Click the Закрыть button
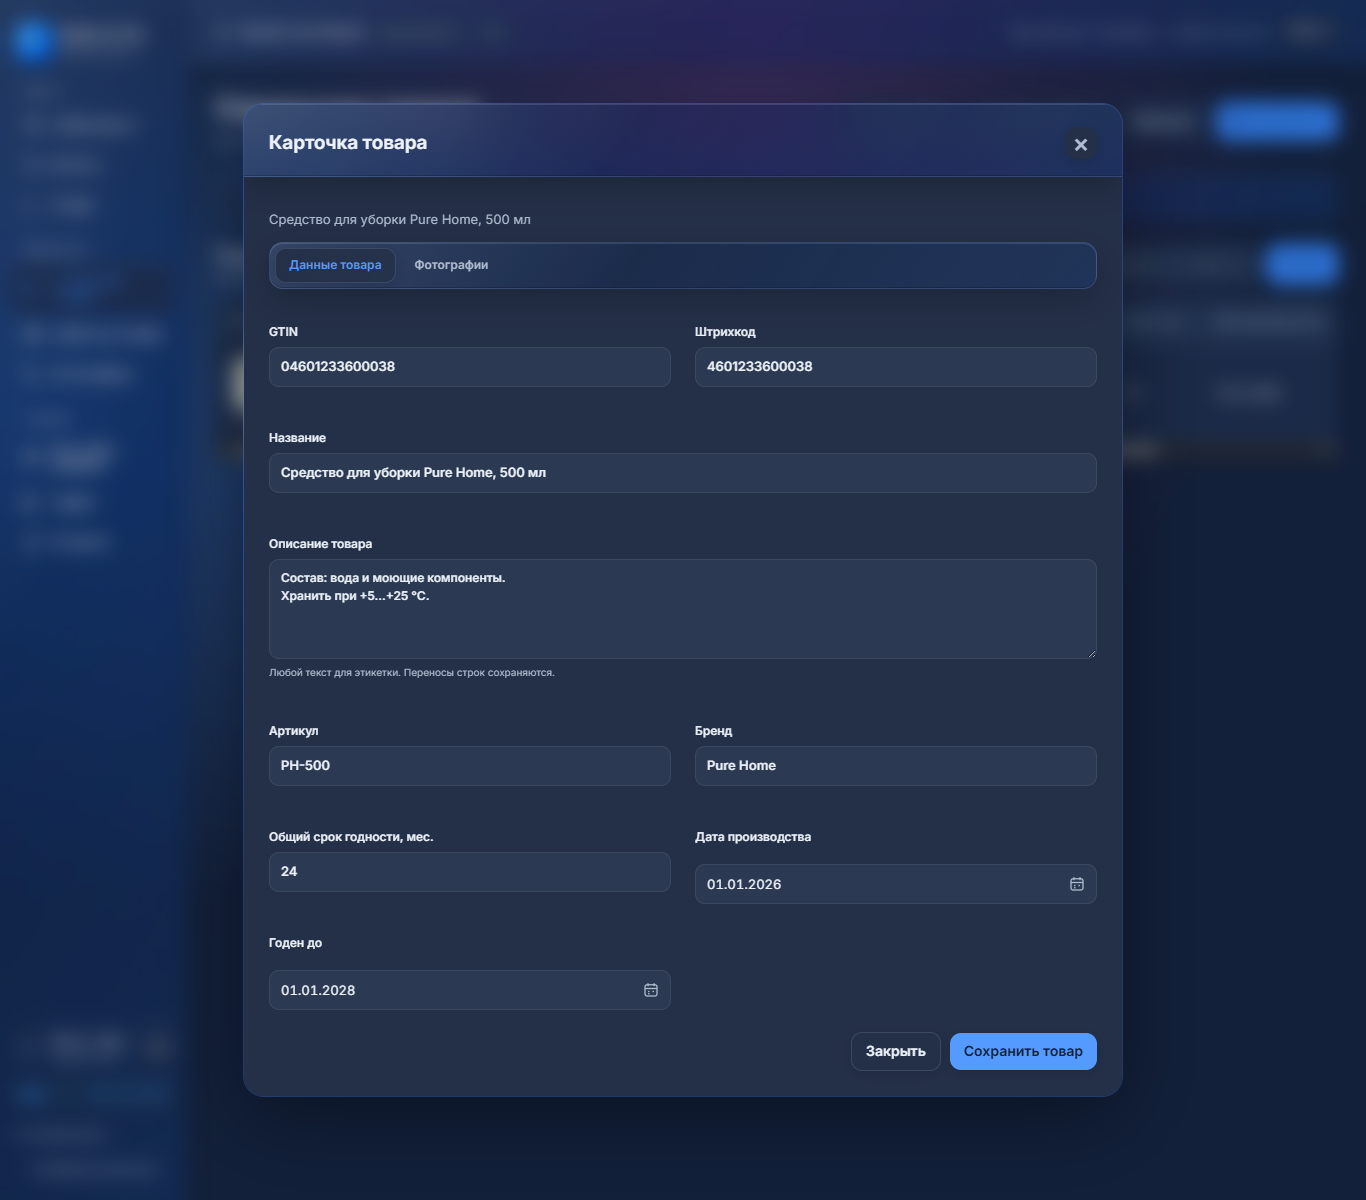 click(895, 1051)
